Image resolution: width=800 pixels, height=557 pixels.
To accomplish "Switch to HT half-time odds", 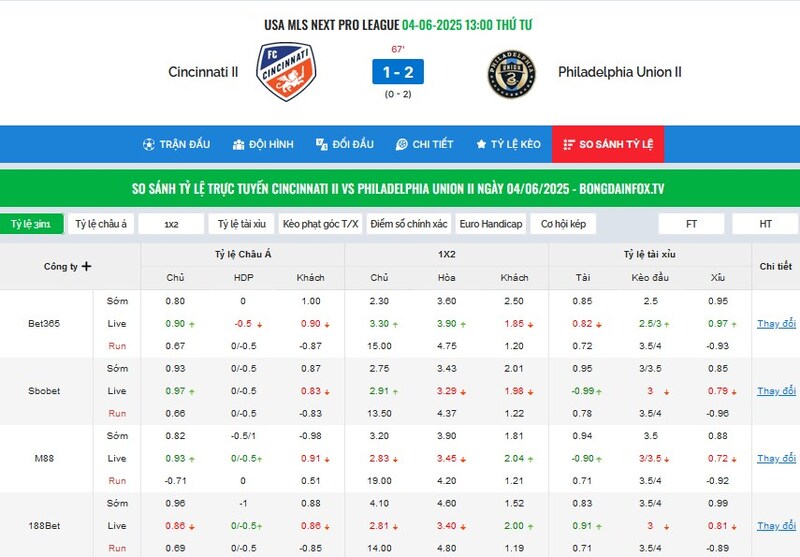I will (765, 224).
